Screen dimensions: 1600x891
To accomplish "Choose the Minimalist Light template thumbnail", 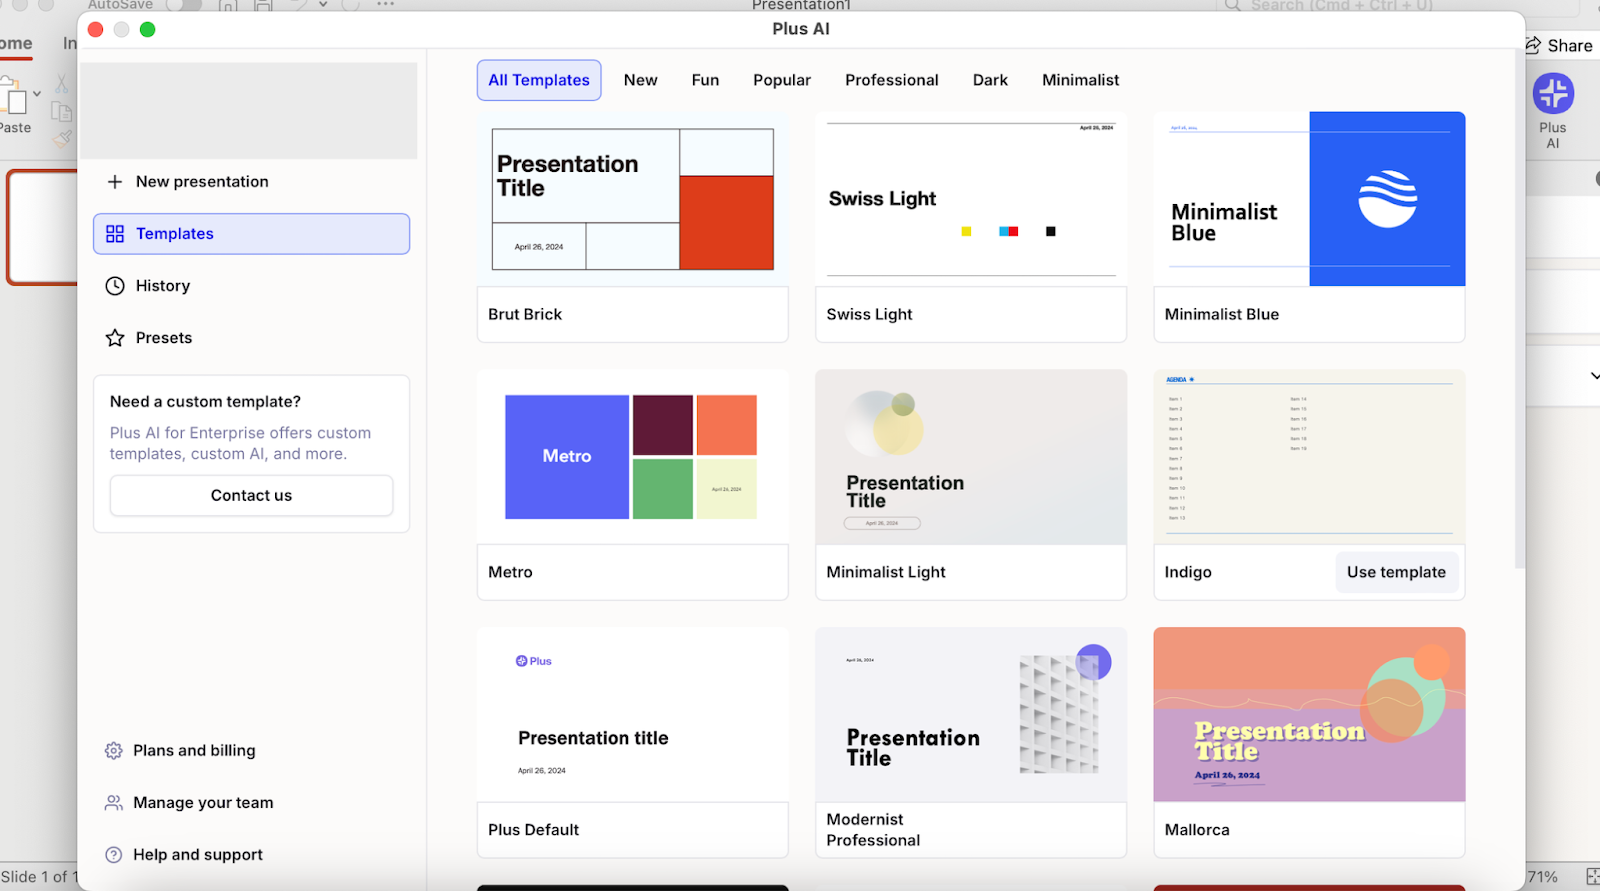I will point(971,457).
